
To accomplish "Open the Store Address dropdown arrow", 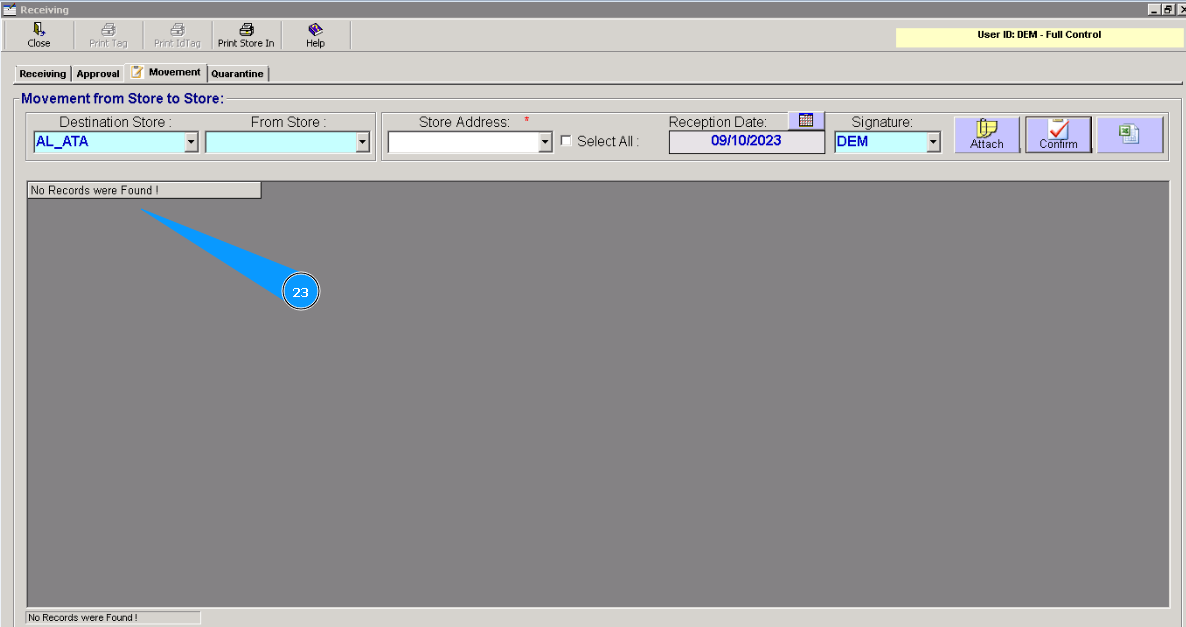I will click(545, 142).
